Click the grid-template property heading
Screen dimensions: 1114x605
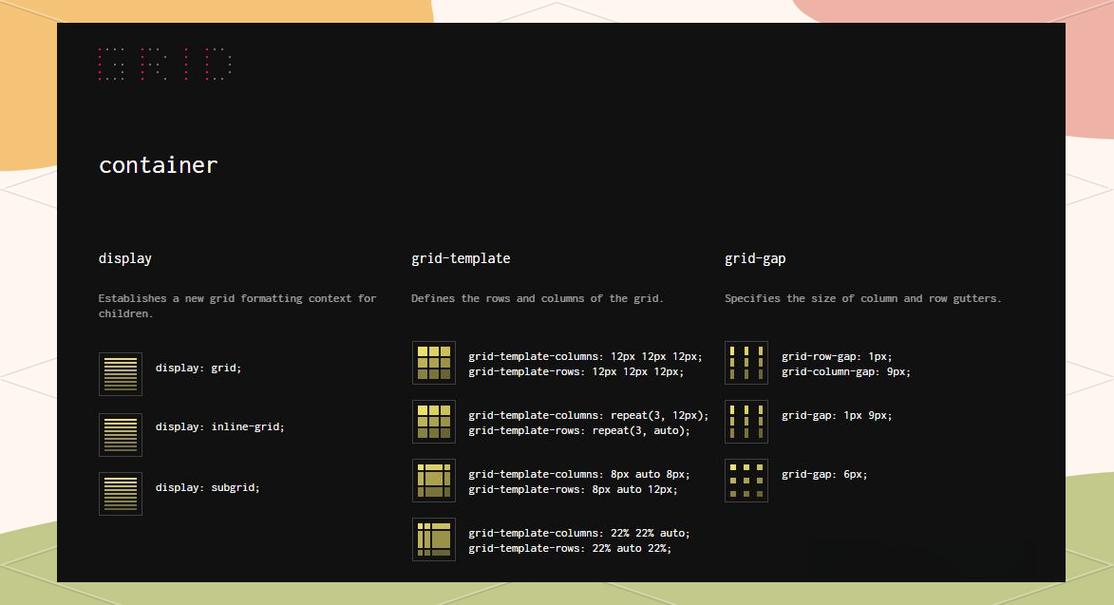pyautogui.click(x=460, y=258)
